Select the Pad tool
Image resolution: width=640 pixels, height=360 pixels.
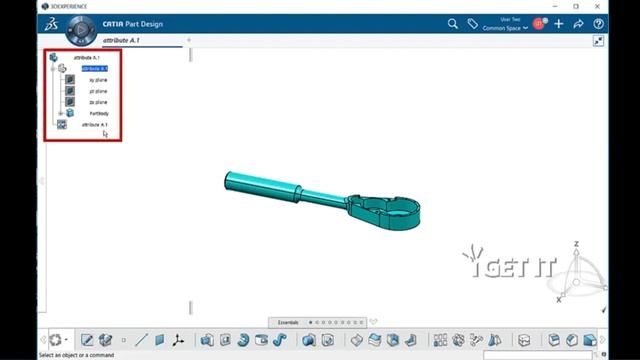[x=207, y=340]
